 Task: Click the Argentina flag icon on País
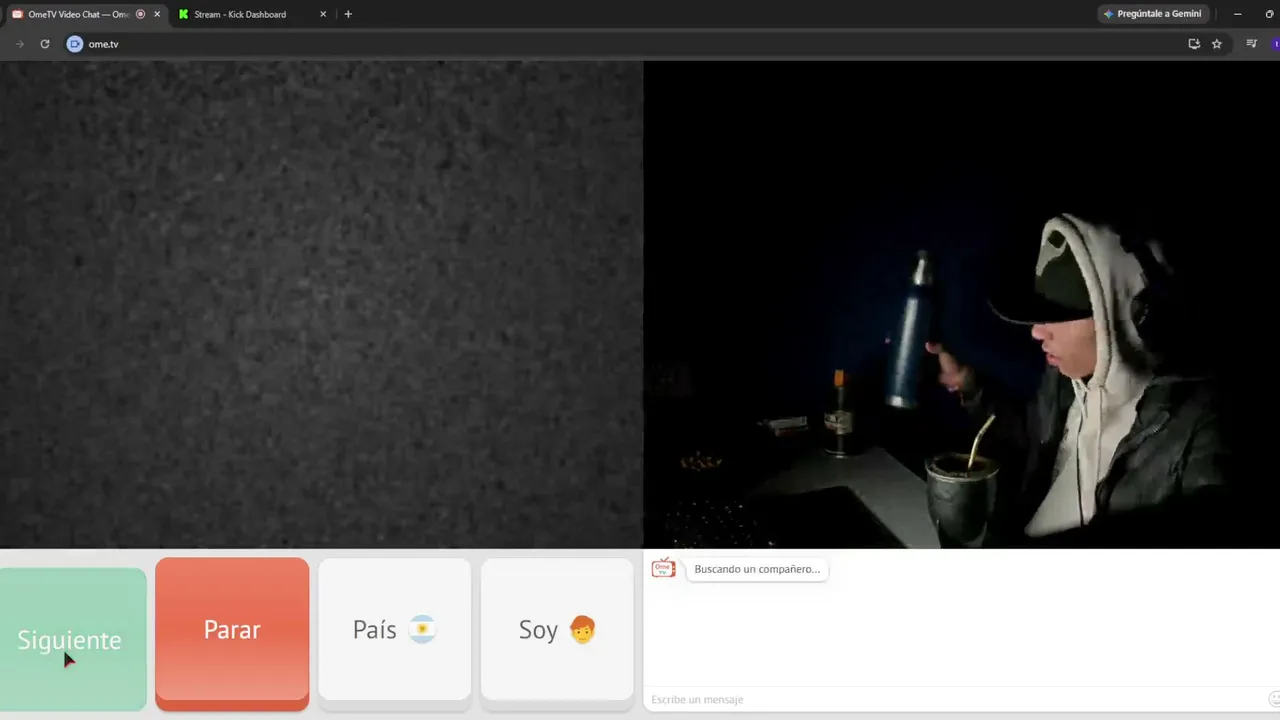click(422, 630)
